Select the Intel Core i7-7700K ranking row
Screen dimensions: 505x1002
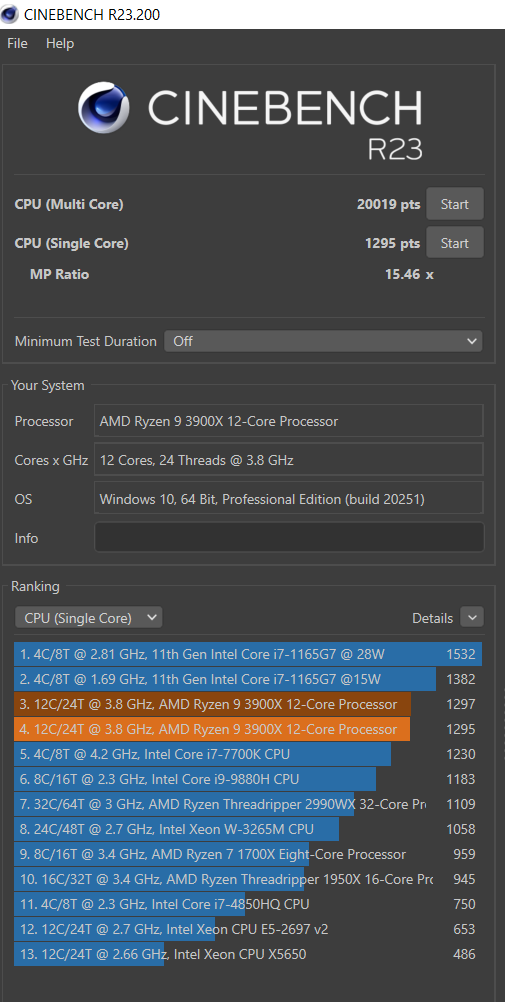[247, 754]
